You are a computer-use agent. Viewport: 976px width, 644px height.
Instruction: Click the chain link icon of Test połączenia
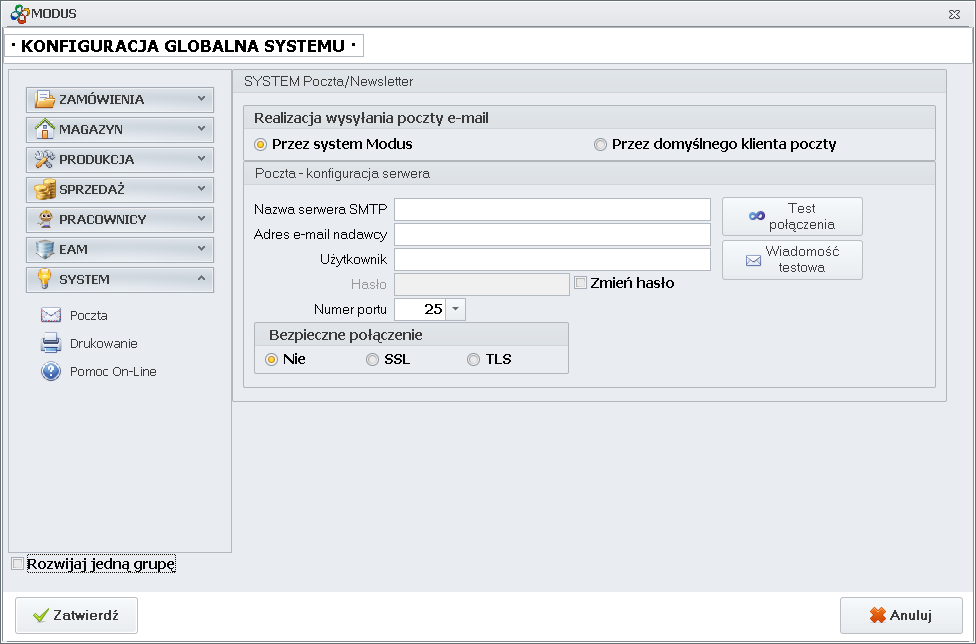(756, 216)
